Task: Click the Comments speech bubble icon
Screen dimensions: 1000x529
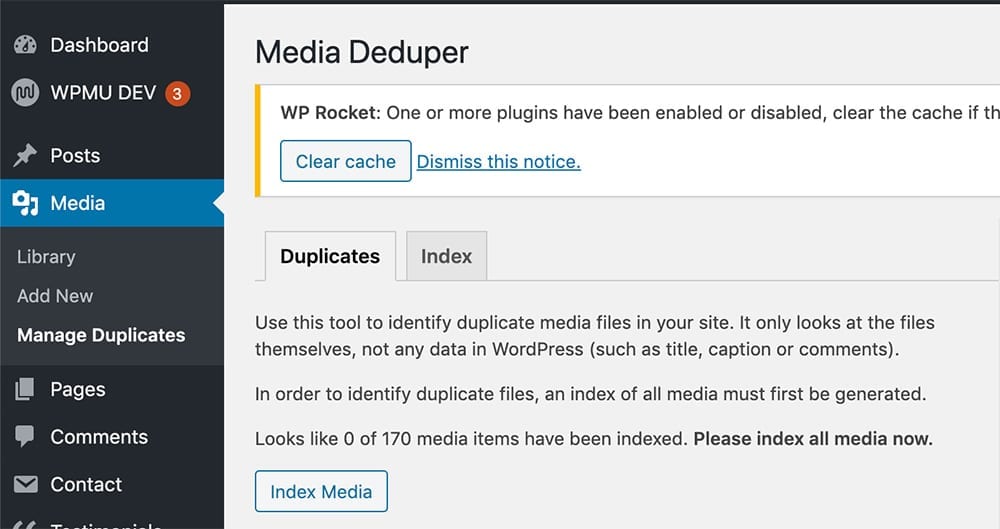Action: pos(25,436)
